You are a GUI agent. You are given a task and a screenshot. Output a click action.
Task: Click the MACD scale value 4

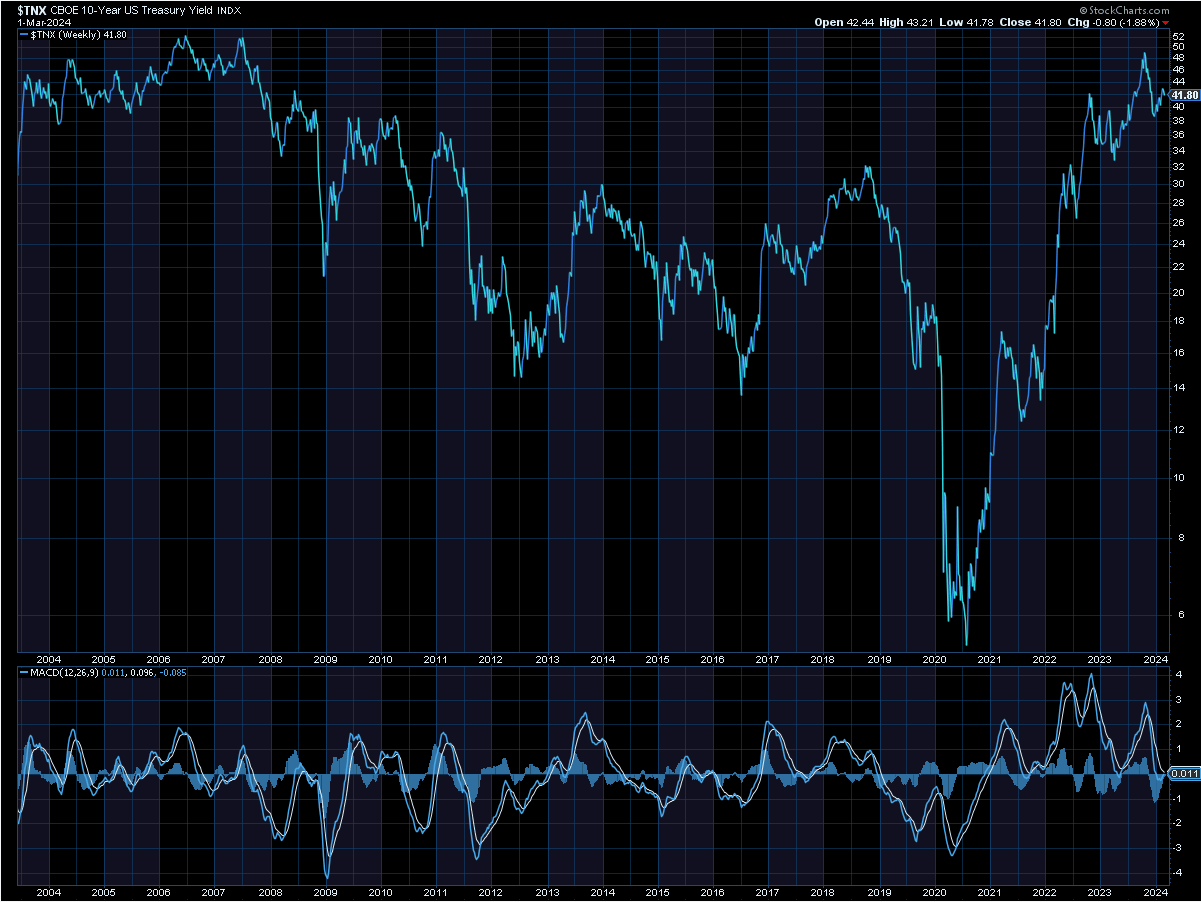coord(1179,676)
